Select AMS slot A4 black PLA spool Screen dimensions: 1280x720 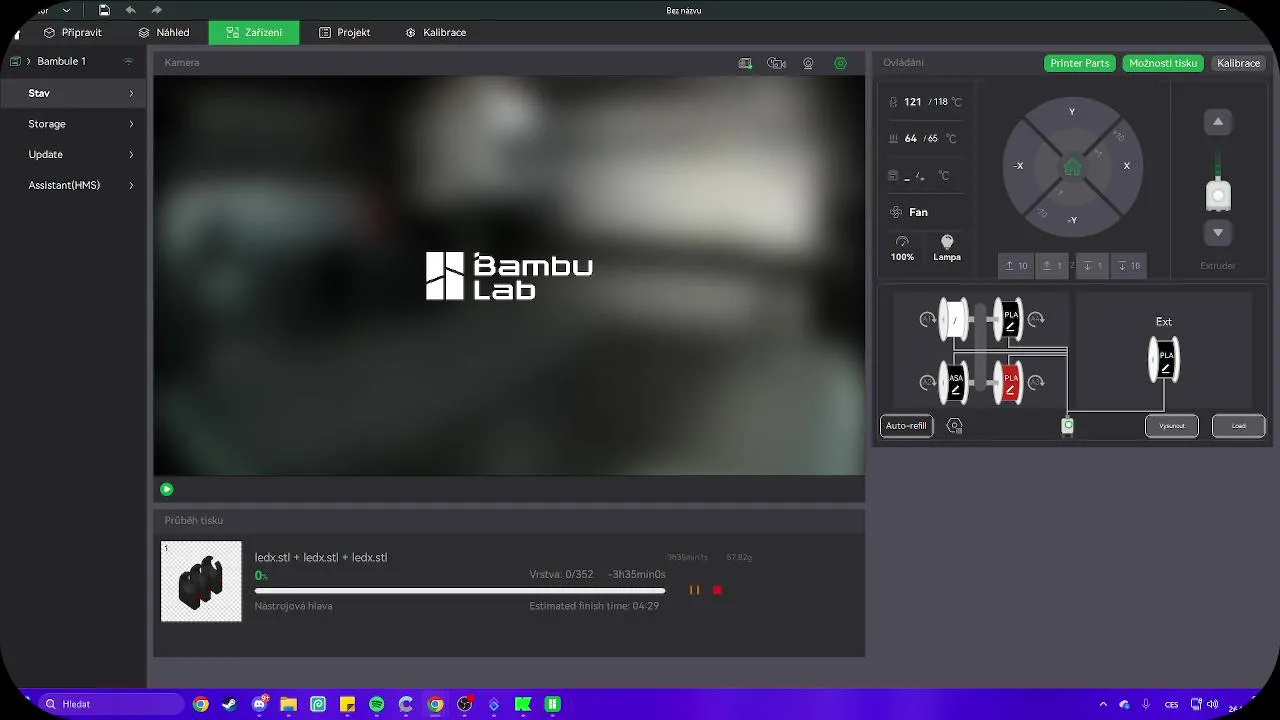point(1010,320)
